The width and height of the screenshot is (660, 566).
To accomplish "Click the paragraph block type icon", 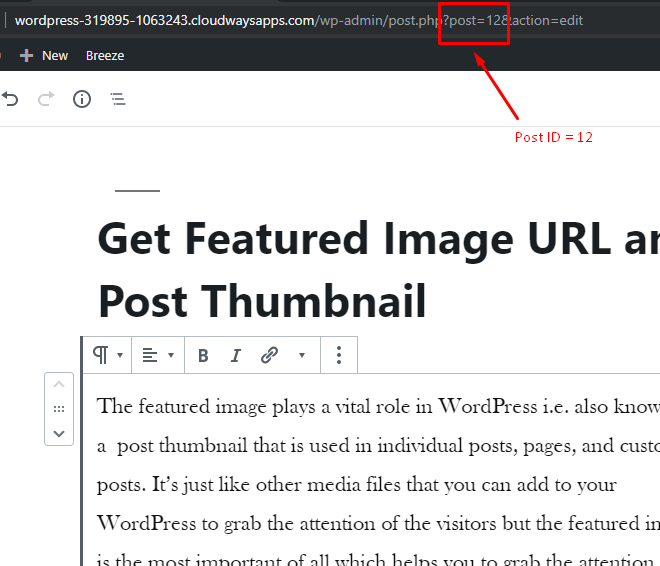I will point(101,355).
